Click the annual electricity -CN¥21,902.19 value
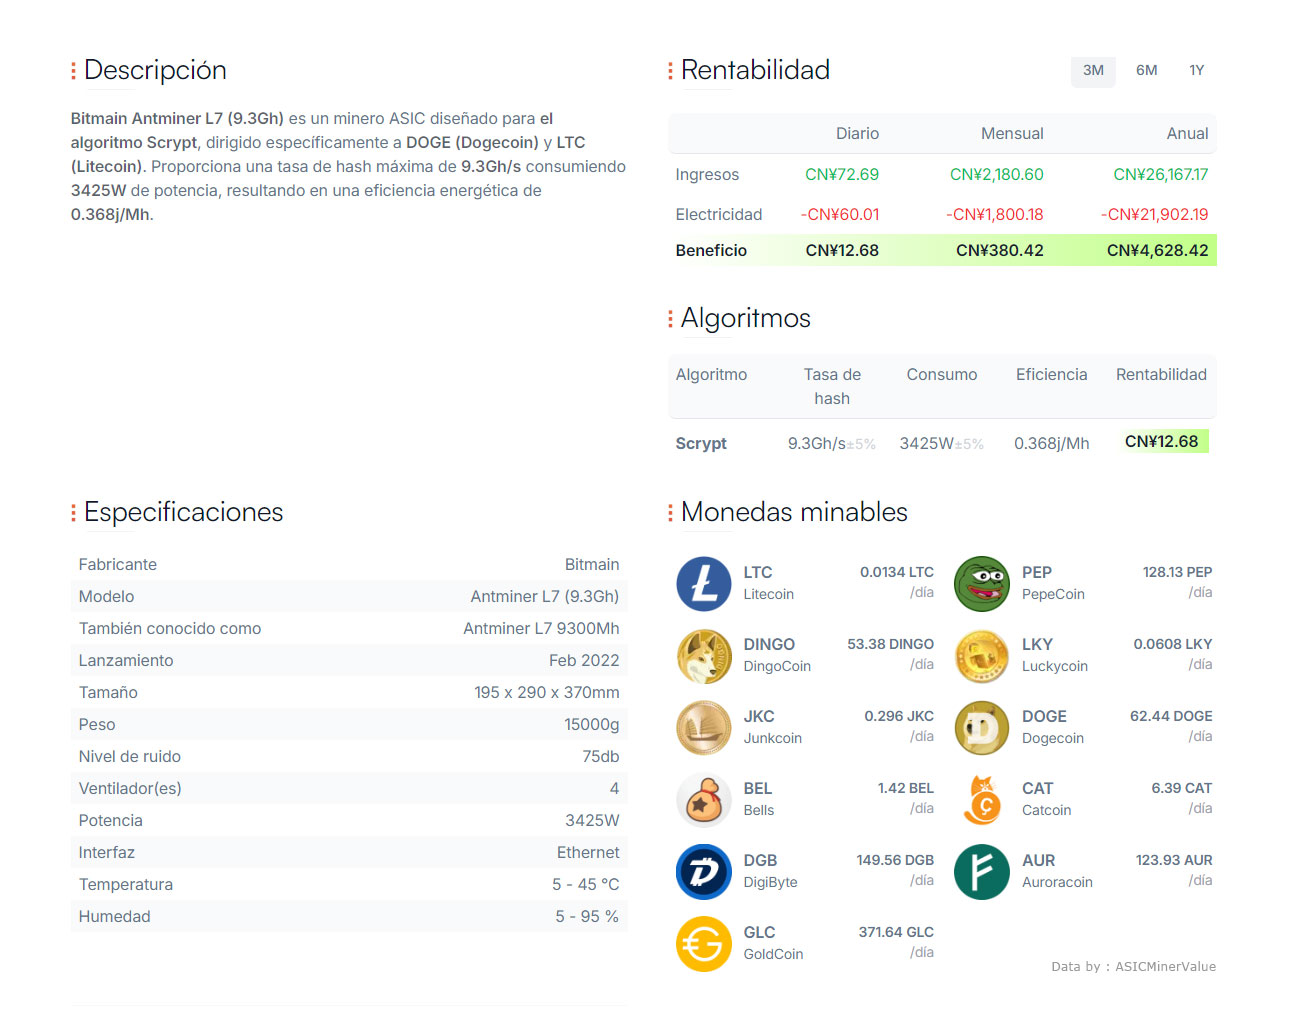The height and width of the screenshot is (1030, 1296). click(x=1155, y=215)
